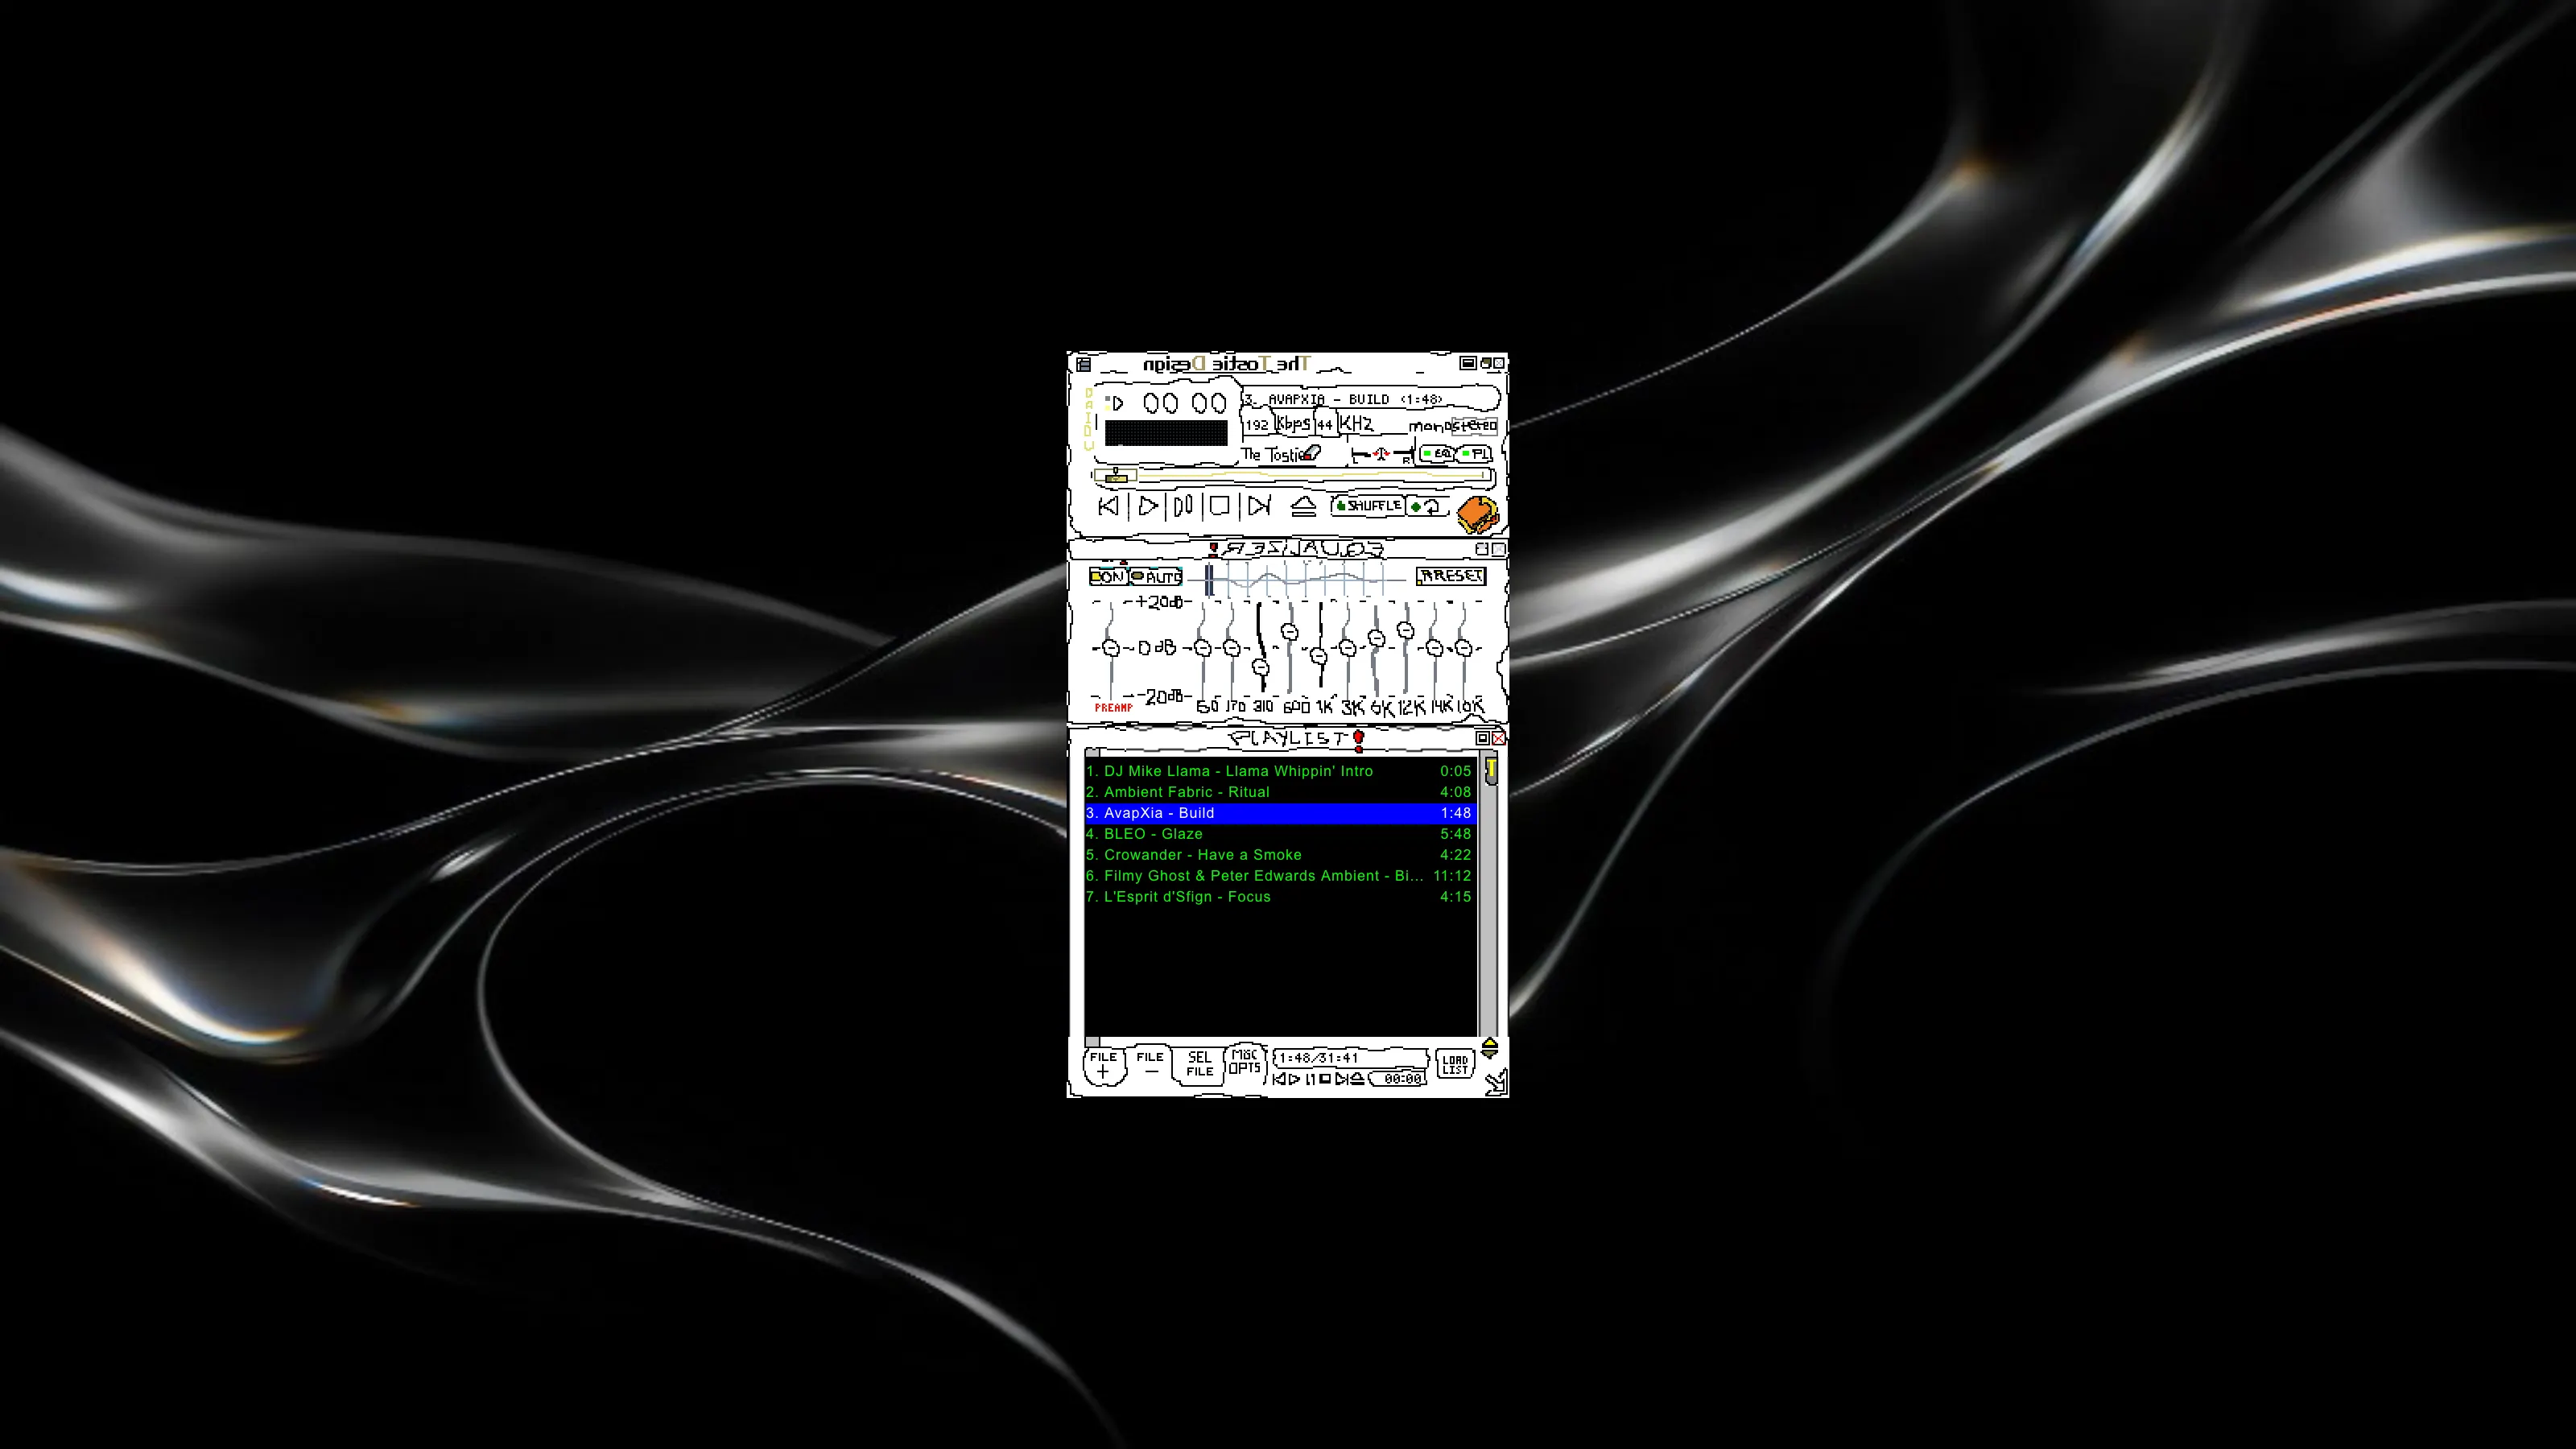The width and height of the screenshot is (2576, 1449).
Task: Select track 1 DJ Mike Llama intro
Action: (1280, 771)
